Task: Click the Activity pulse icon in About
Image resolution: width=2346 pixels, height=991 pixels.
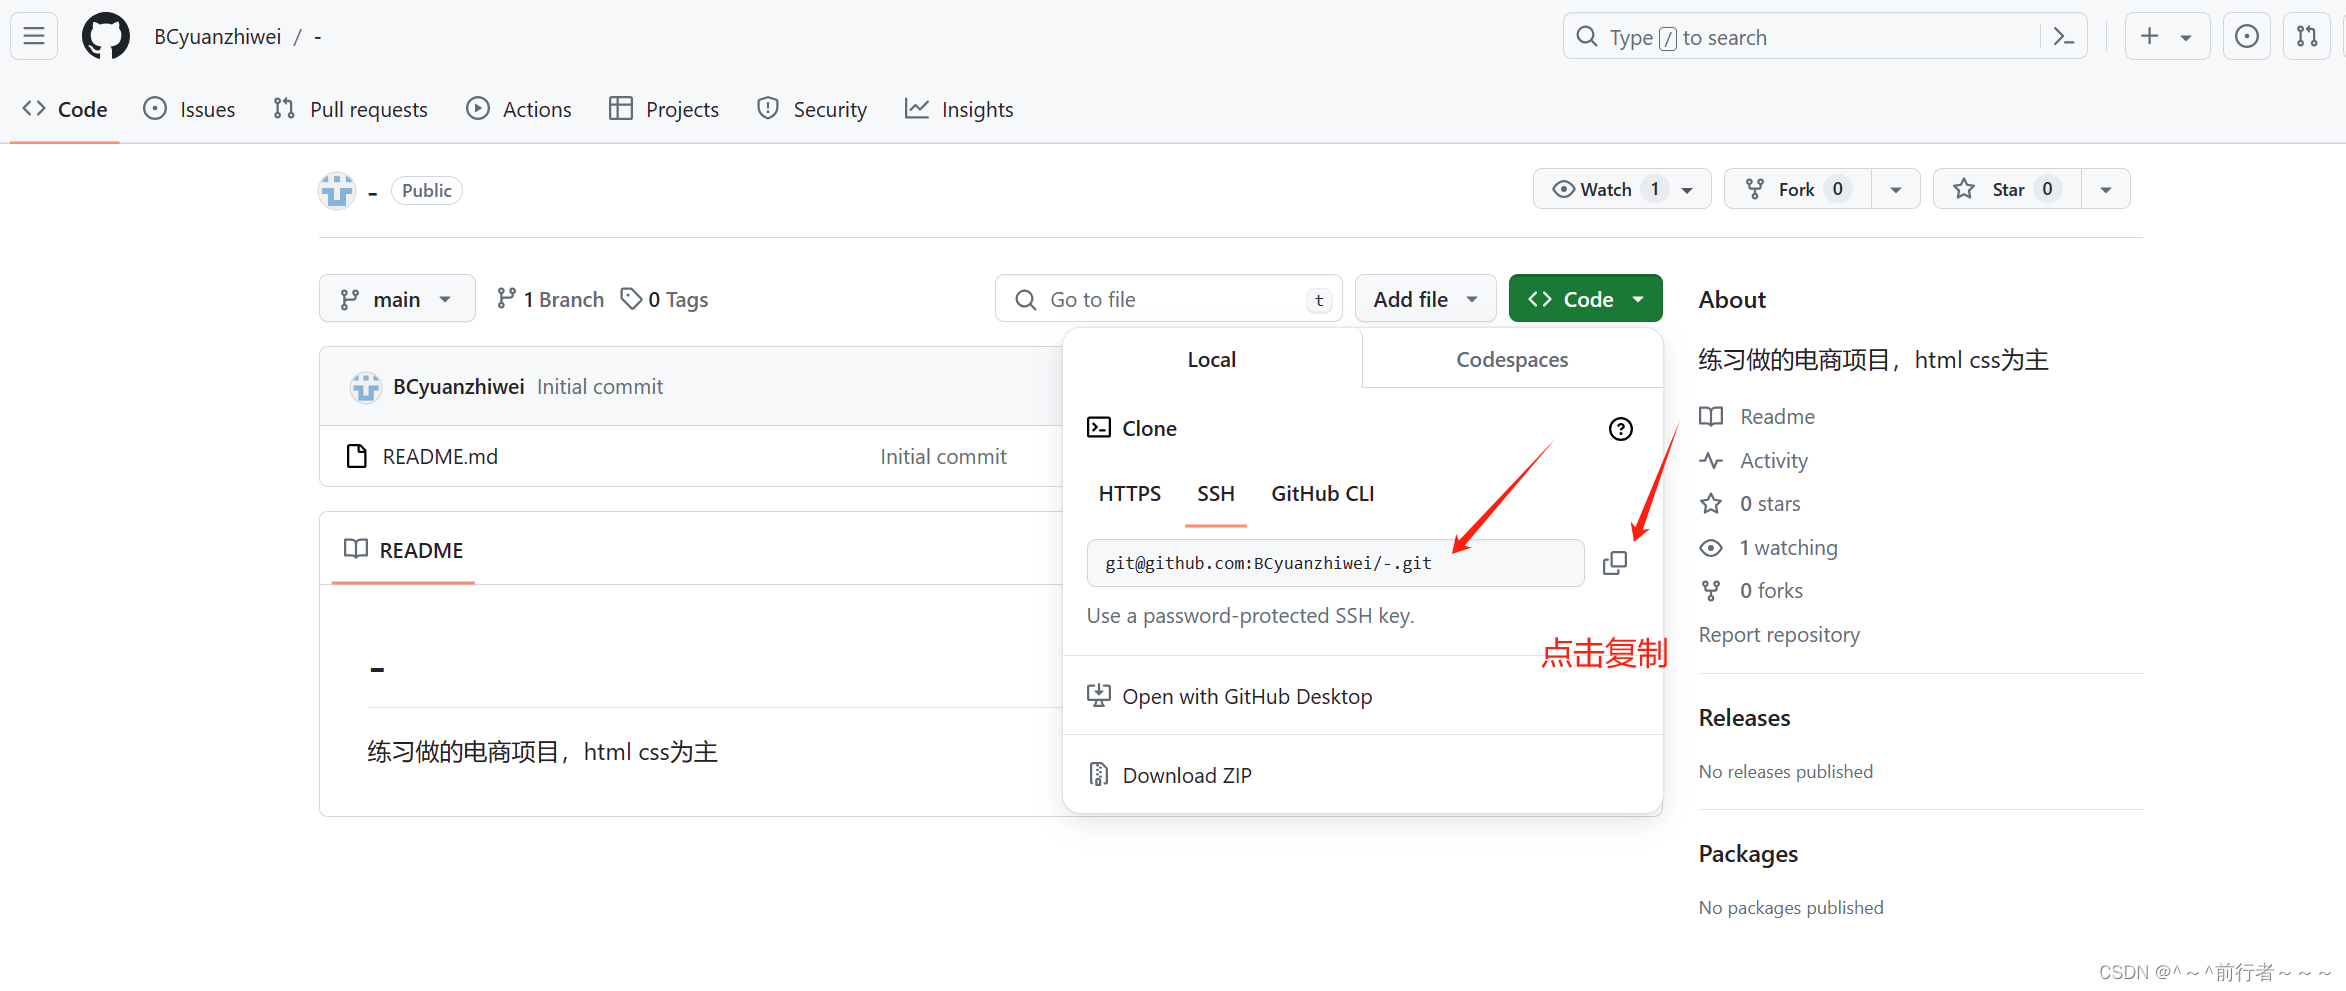Action: [1711, 461]
